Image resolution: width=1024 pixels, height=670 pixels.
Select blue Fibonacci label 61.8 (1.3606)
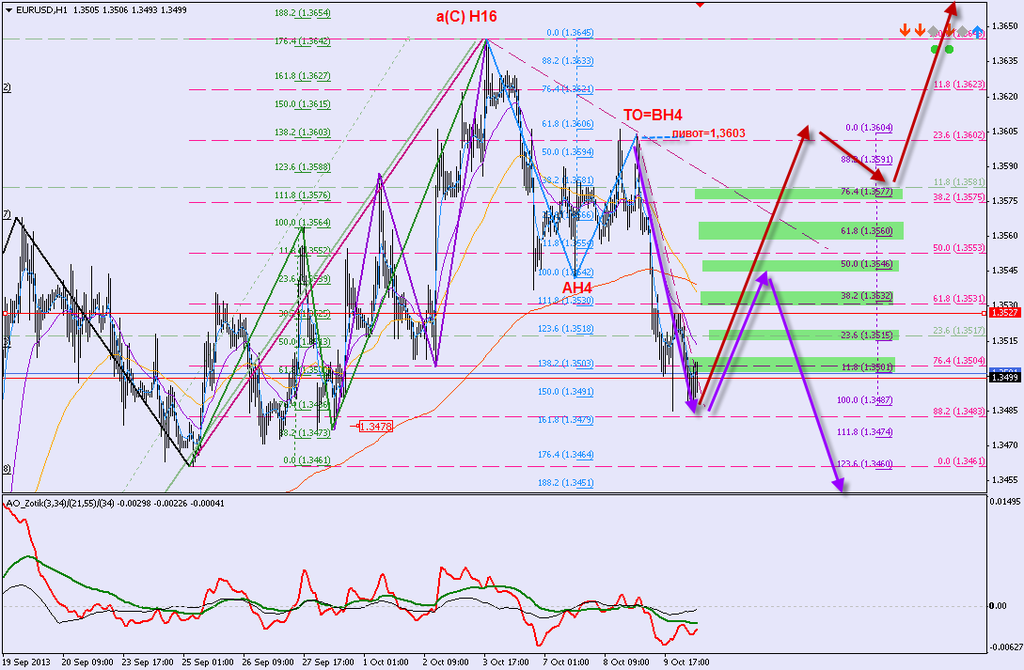568,124
